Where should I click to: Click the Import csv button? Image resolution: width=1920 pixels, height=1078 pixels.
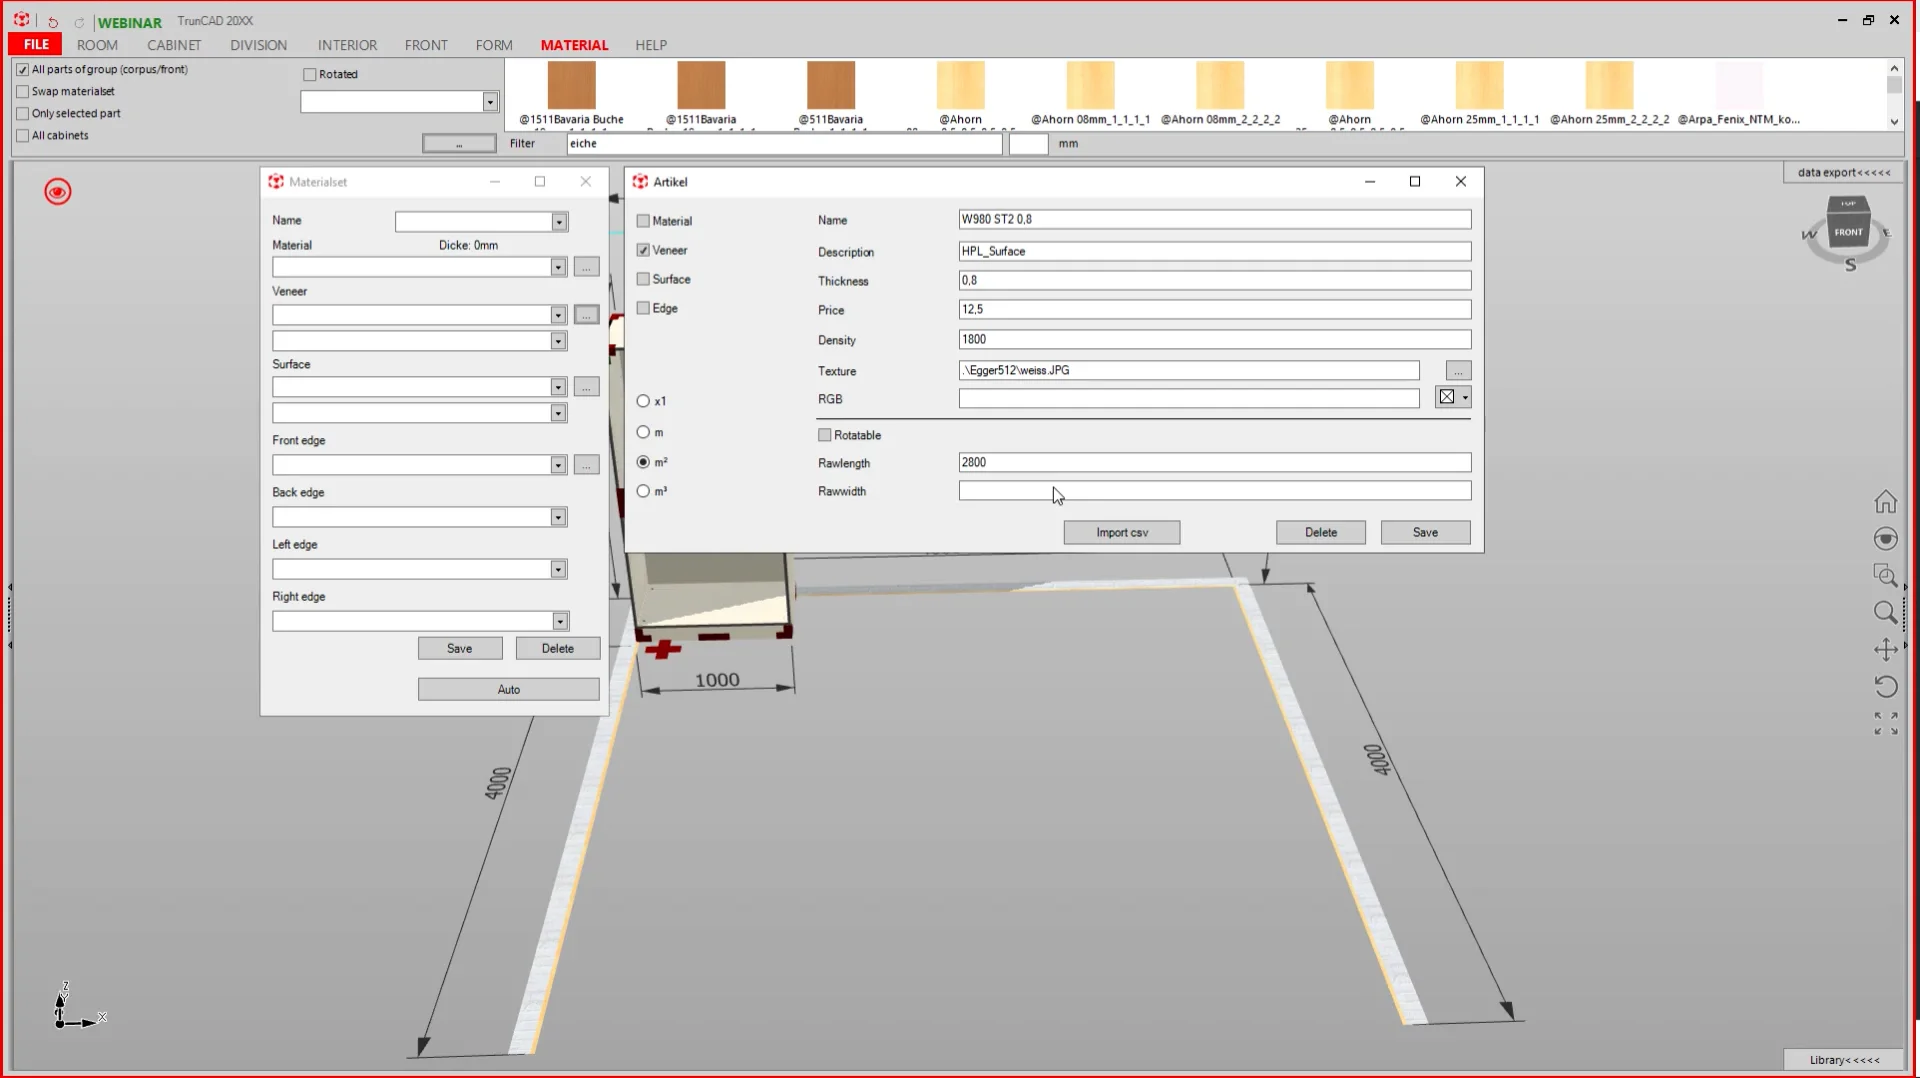(1121, 532)
